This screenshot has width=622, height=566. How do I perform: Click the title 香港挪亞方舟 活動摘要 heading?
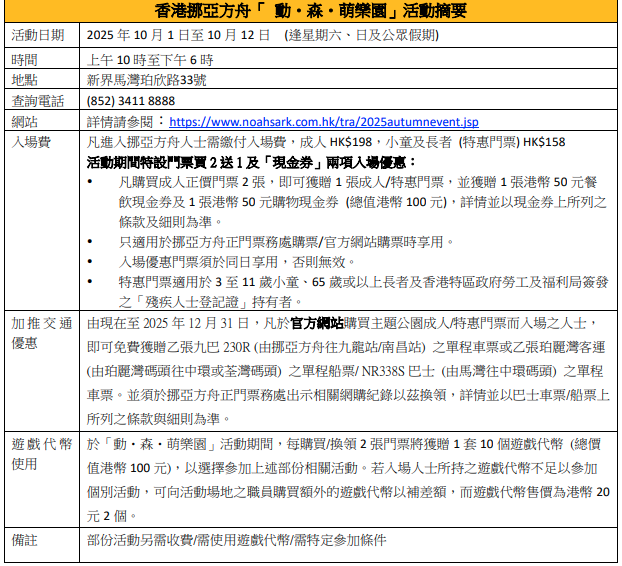click(x=311, y=11)
